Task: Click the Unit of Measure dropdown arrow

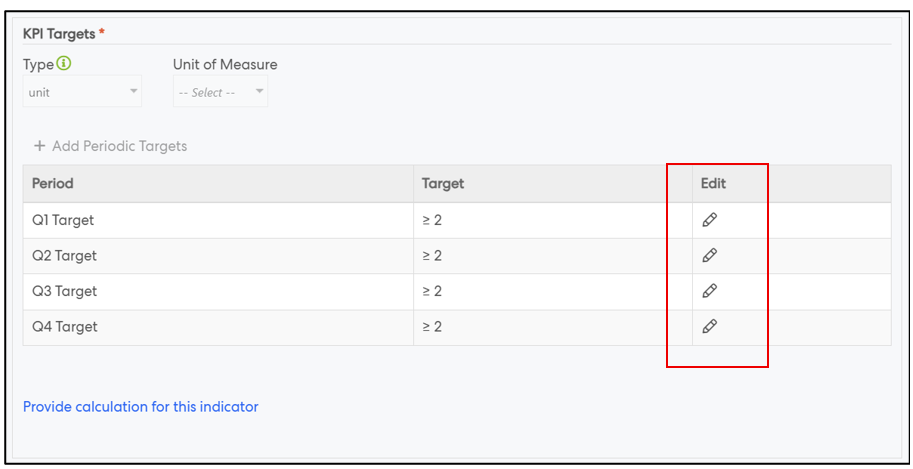Action: click(x=260, y=92)
